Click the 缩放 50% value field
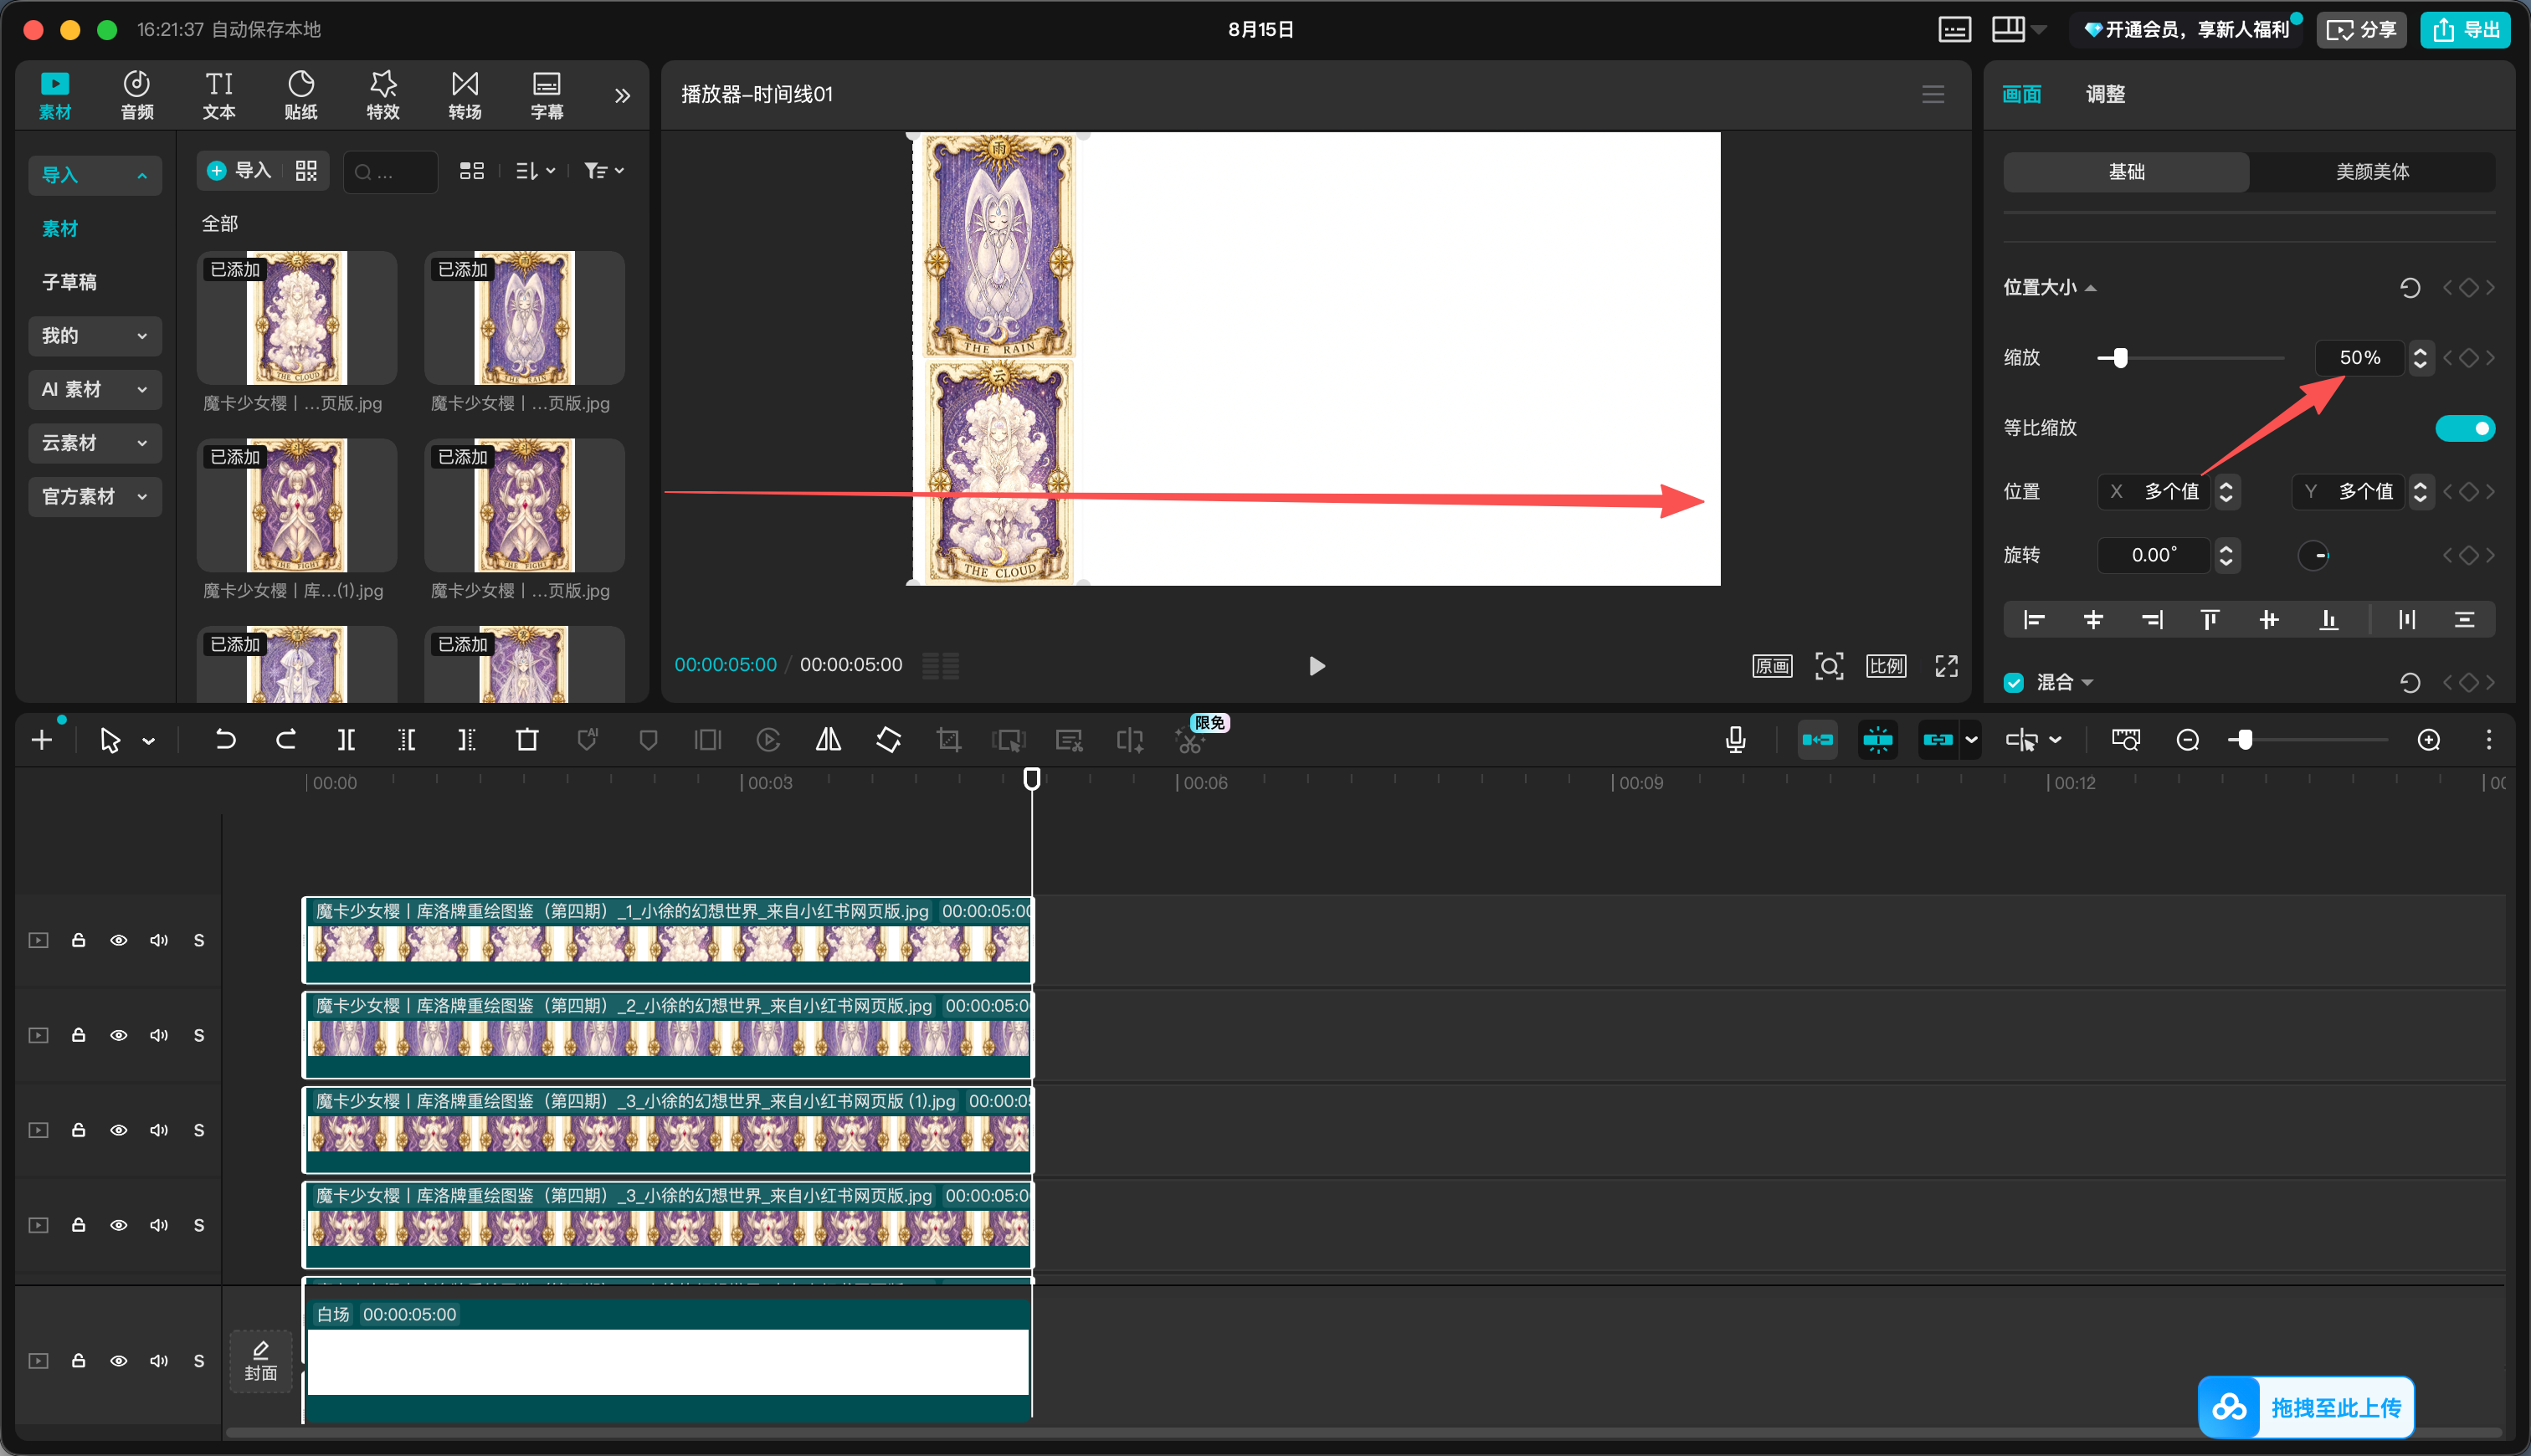 tap(2359, 358)
